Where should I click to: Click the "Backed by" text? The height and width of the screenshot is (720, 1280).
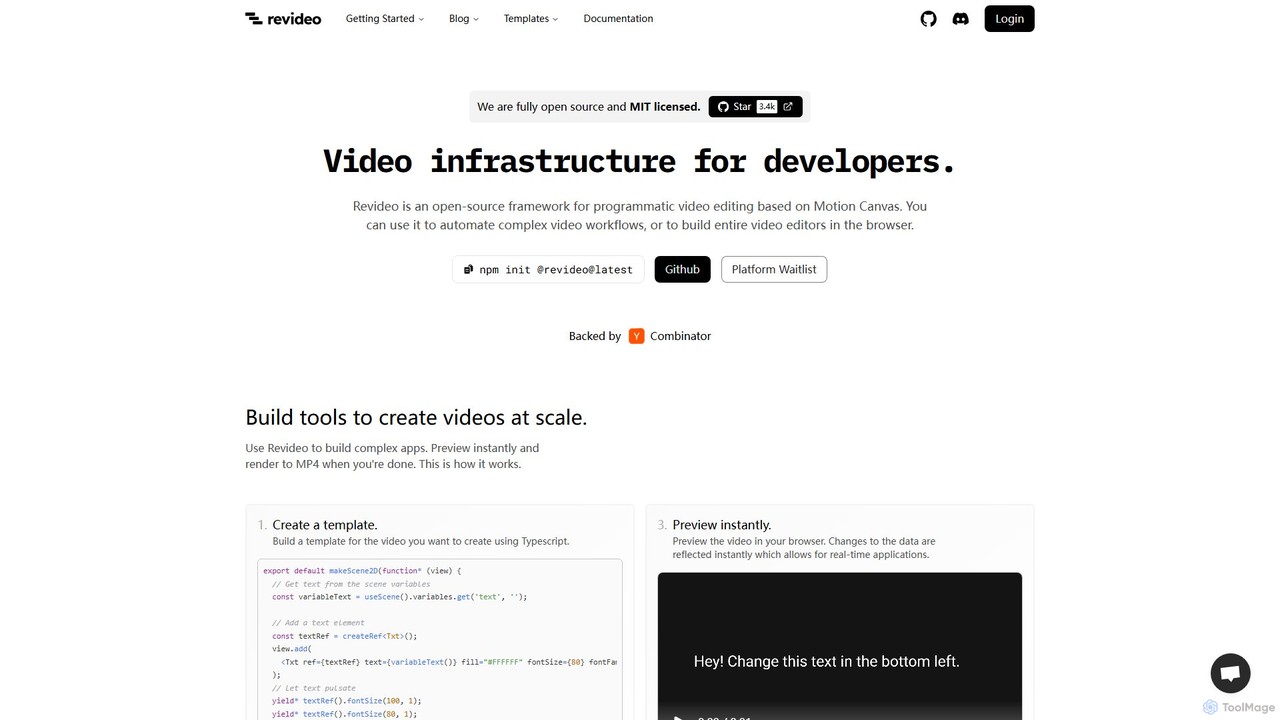click(595, 336)
